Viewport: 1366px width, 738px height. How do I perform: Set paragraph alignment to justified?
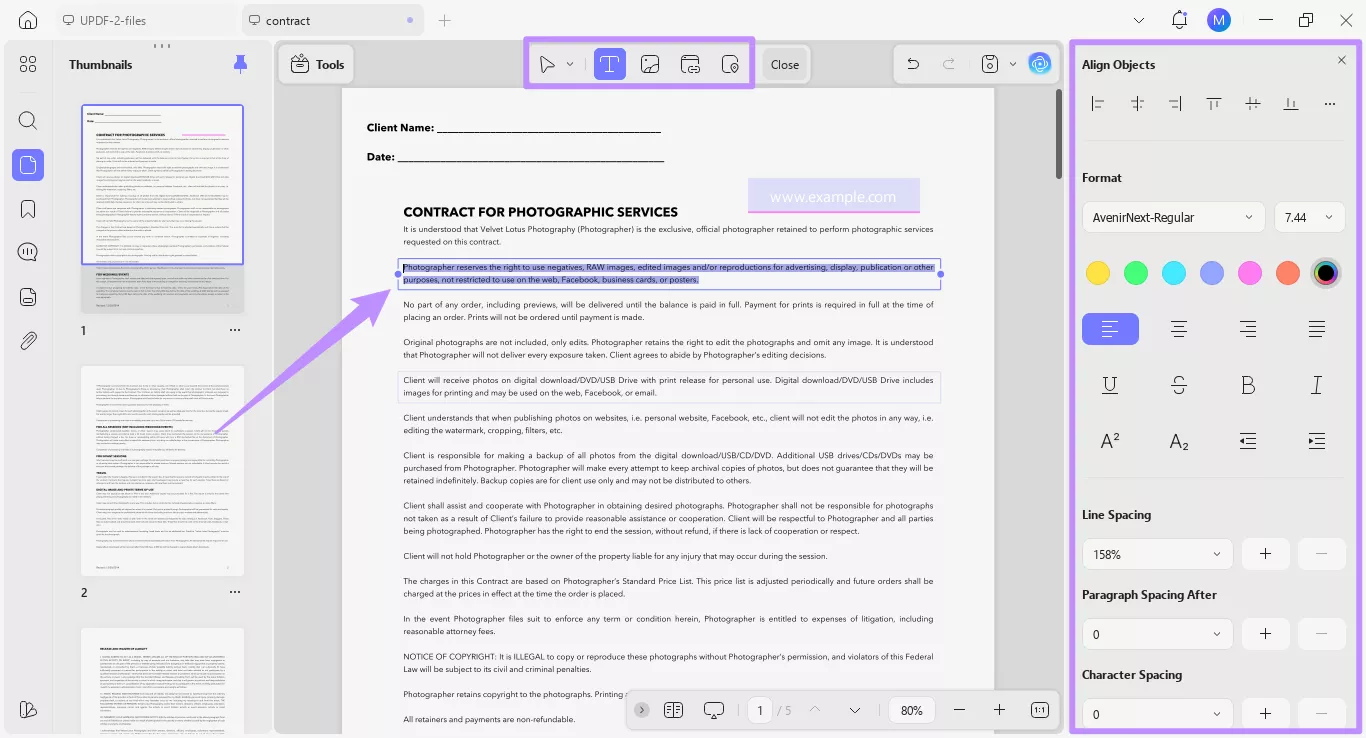click(1317, 329)
